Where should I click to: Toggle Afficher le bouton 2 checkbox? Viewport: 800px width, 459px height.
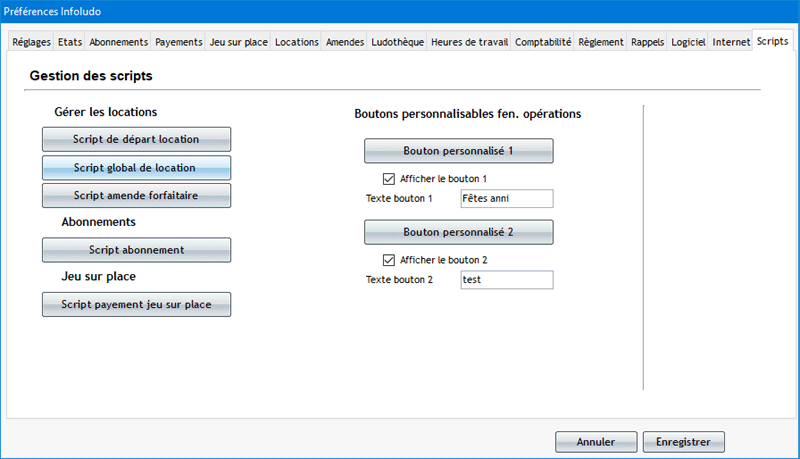390,260
